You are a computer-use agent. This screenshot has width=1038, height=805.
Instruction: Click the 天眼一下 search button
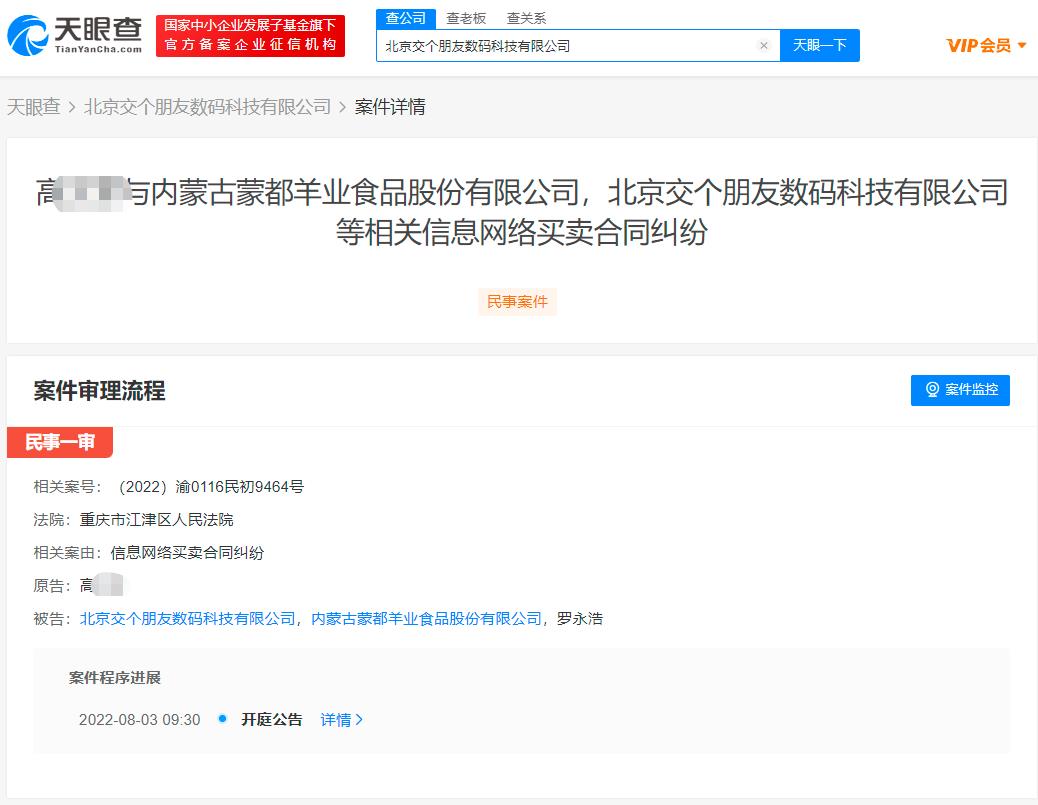(820, 46)
